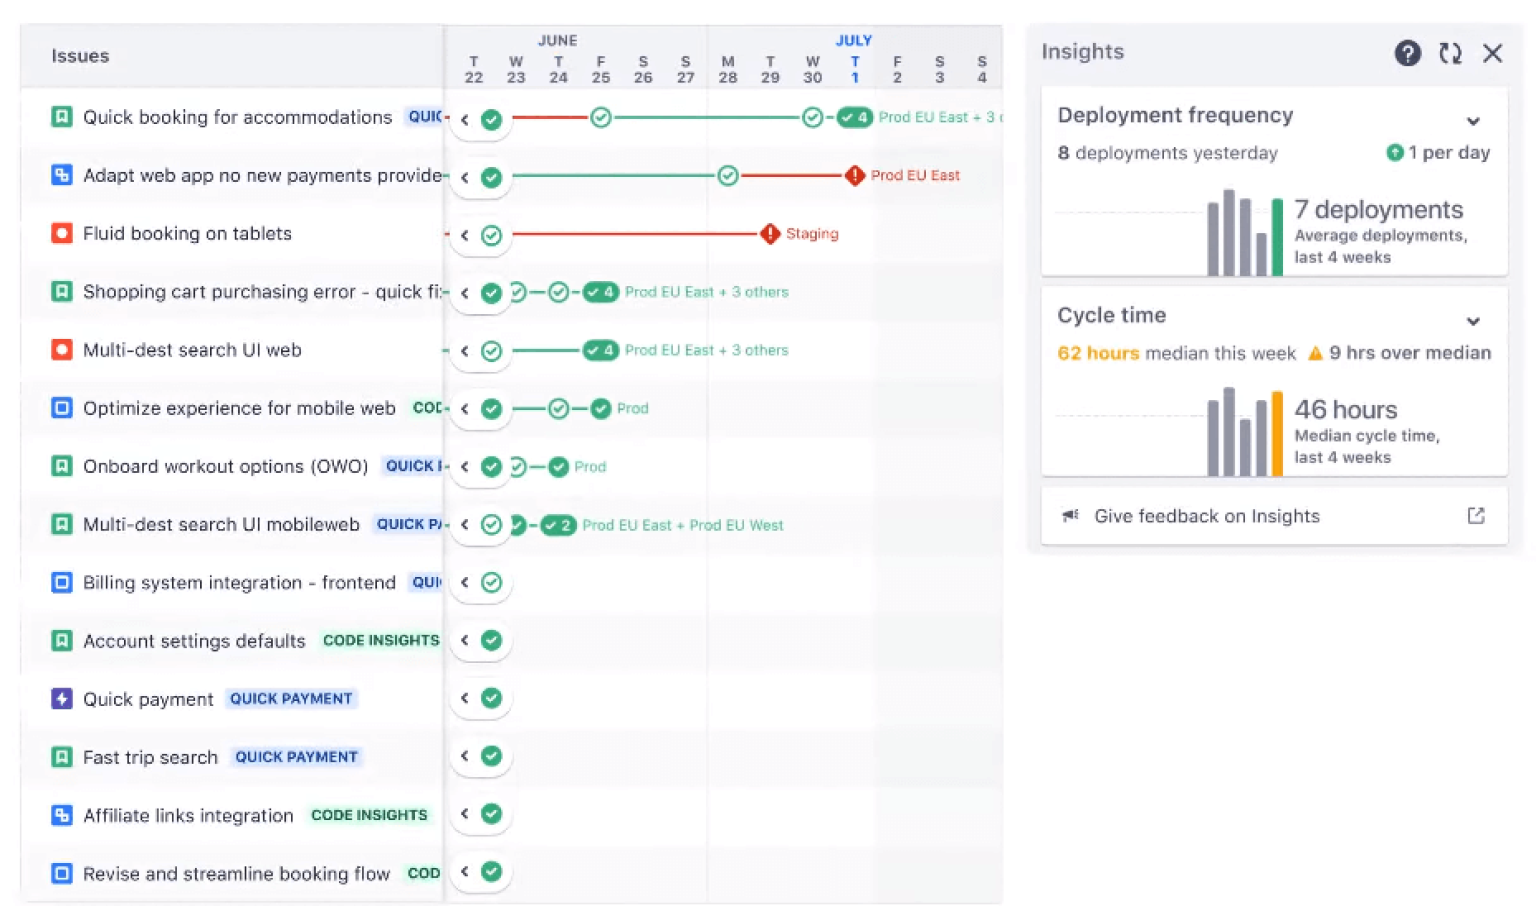Collapse the Deployment frequency section
Image resolution: width=1536 pixels, height=906 pixels.
(1474, 120)
